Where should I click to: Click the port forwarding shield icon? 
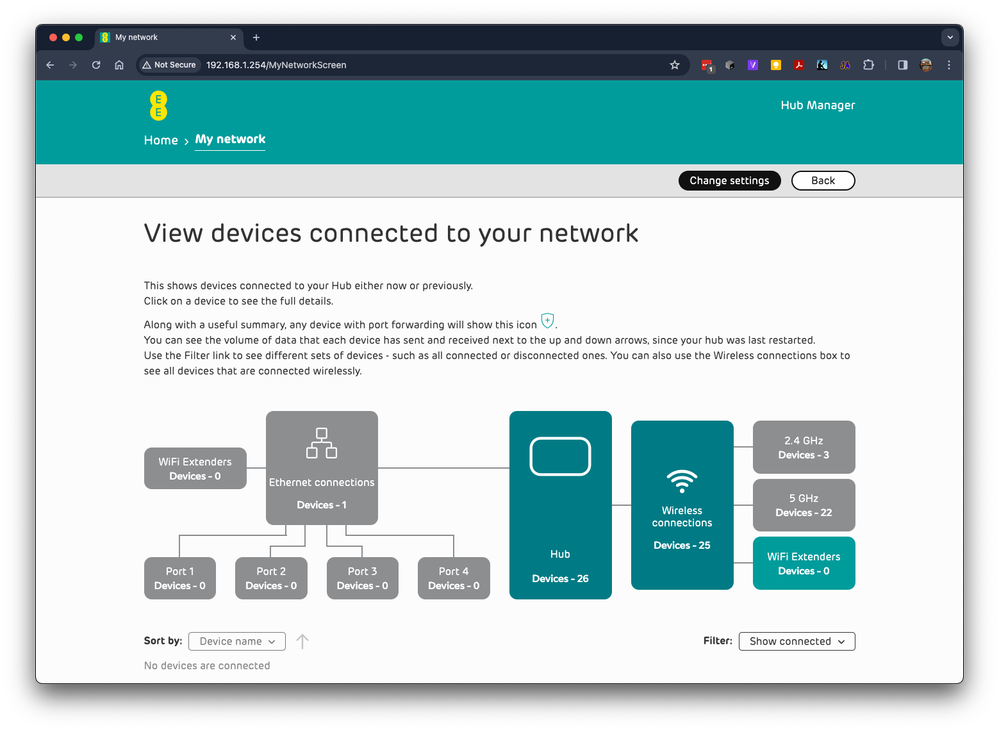coord(547,321)
